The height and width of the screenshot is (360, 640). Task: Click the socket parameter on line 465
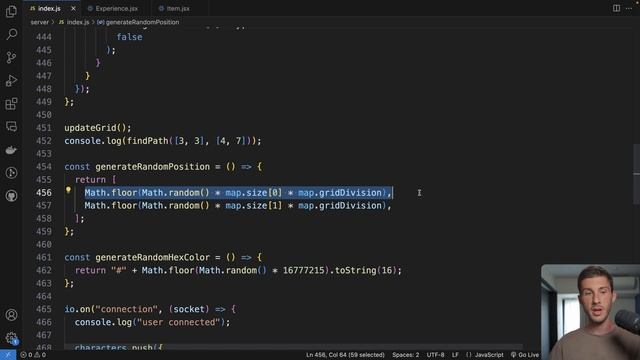(x=189, y=309)
